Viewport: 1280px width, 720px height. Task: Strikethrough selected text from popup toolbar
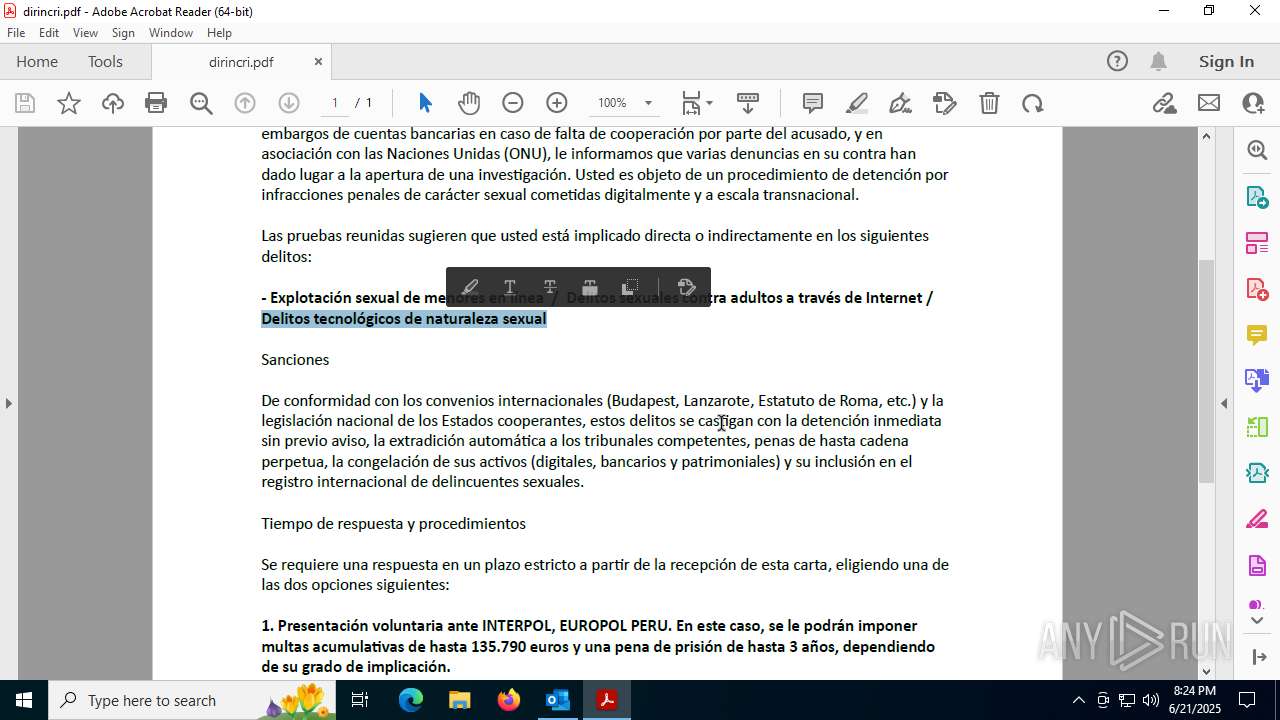pyautogui.click(x=550, y=287)
